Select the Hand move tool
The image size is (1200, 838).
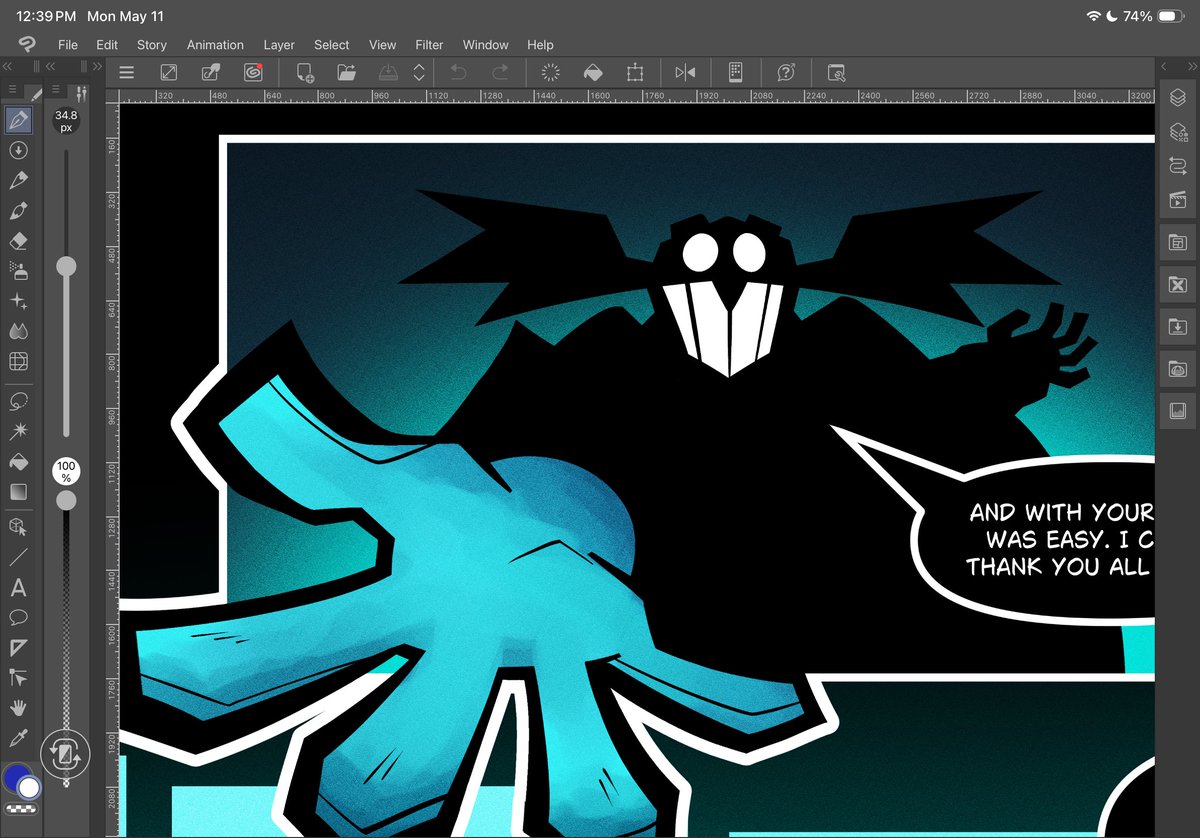tap(18, 708)
